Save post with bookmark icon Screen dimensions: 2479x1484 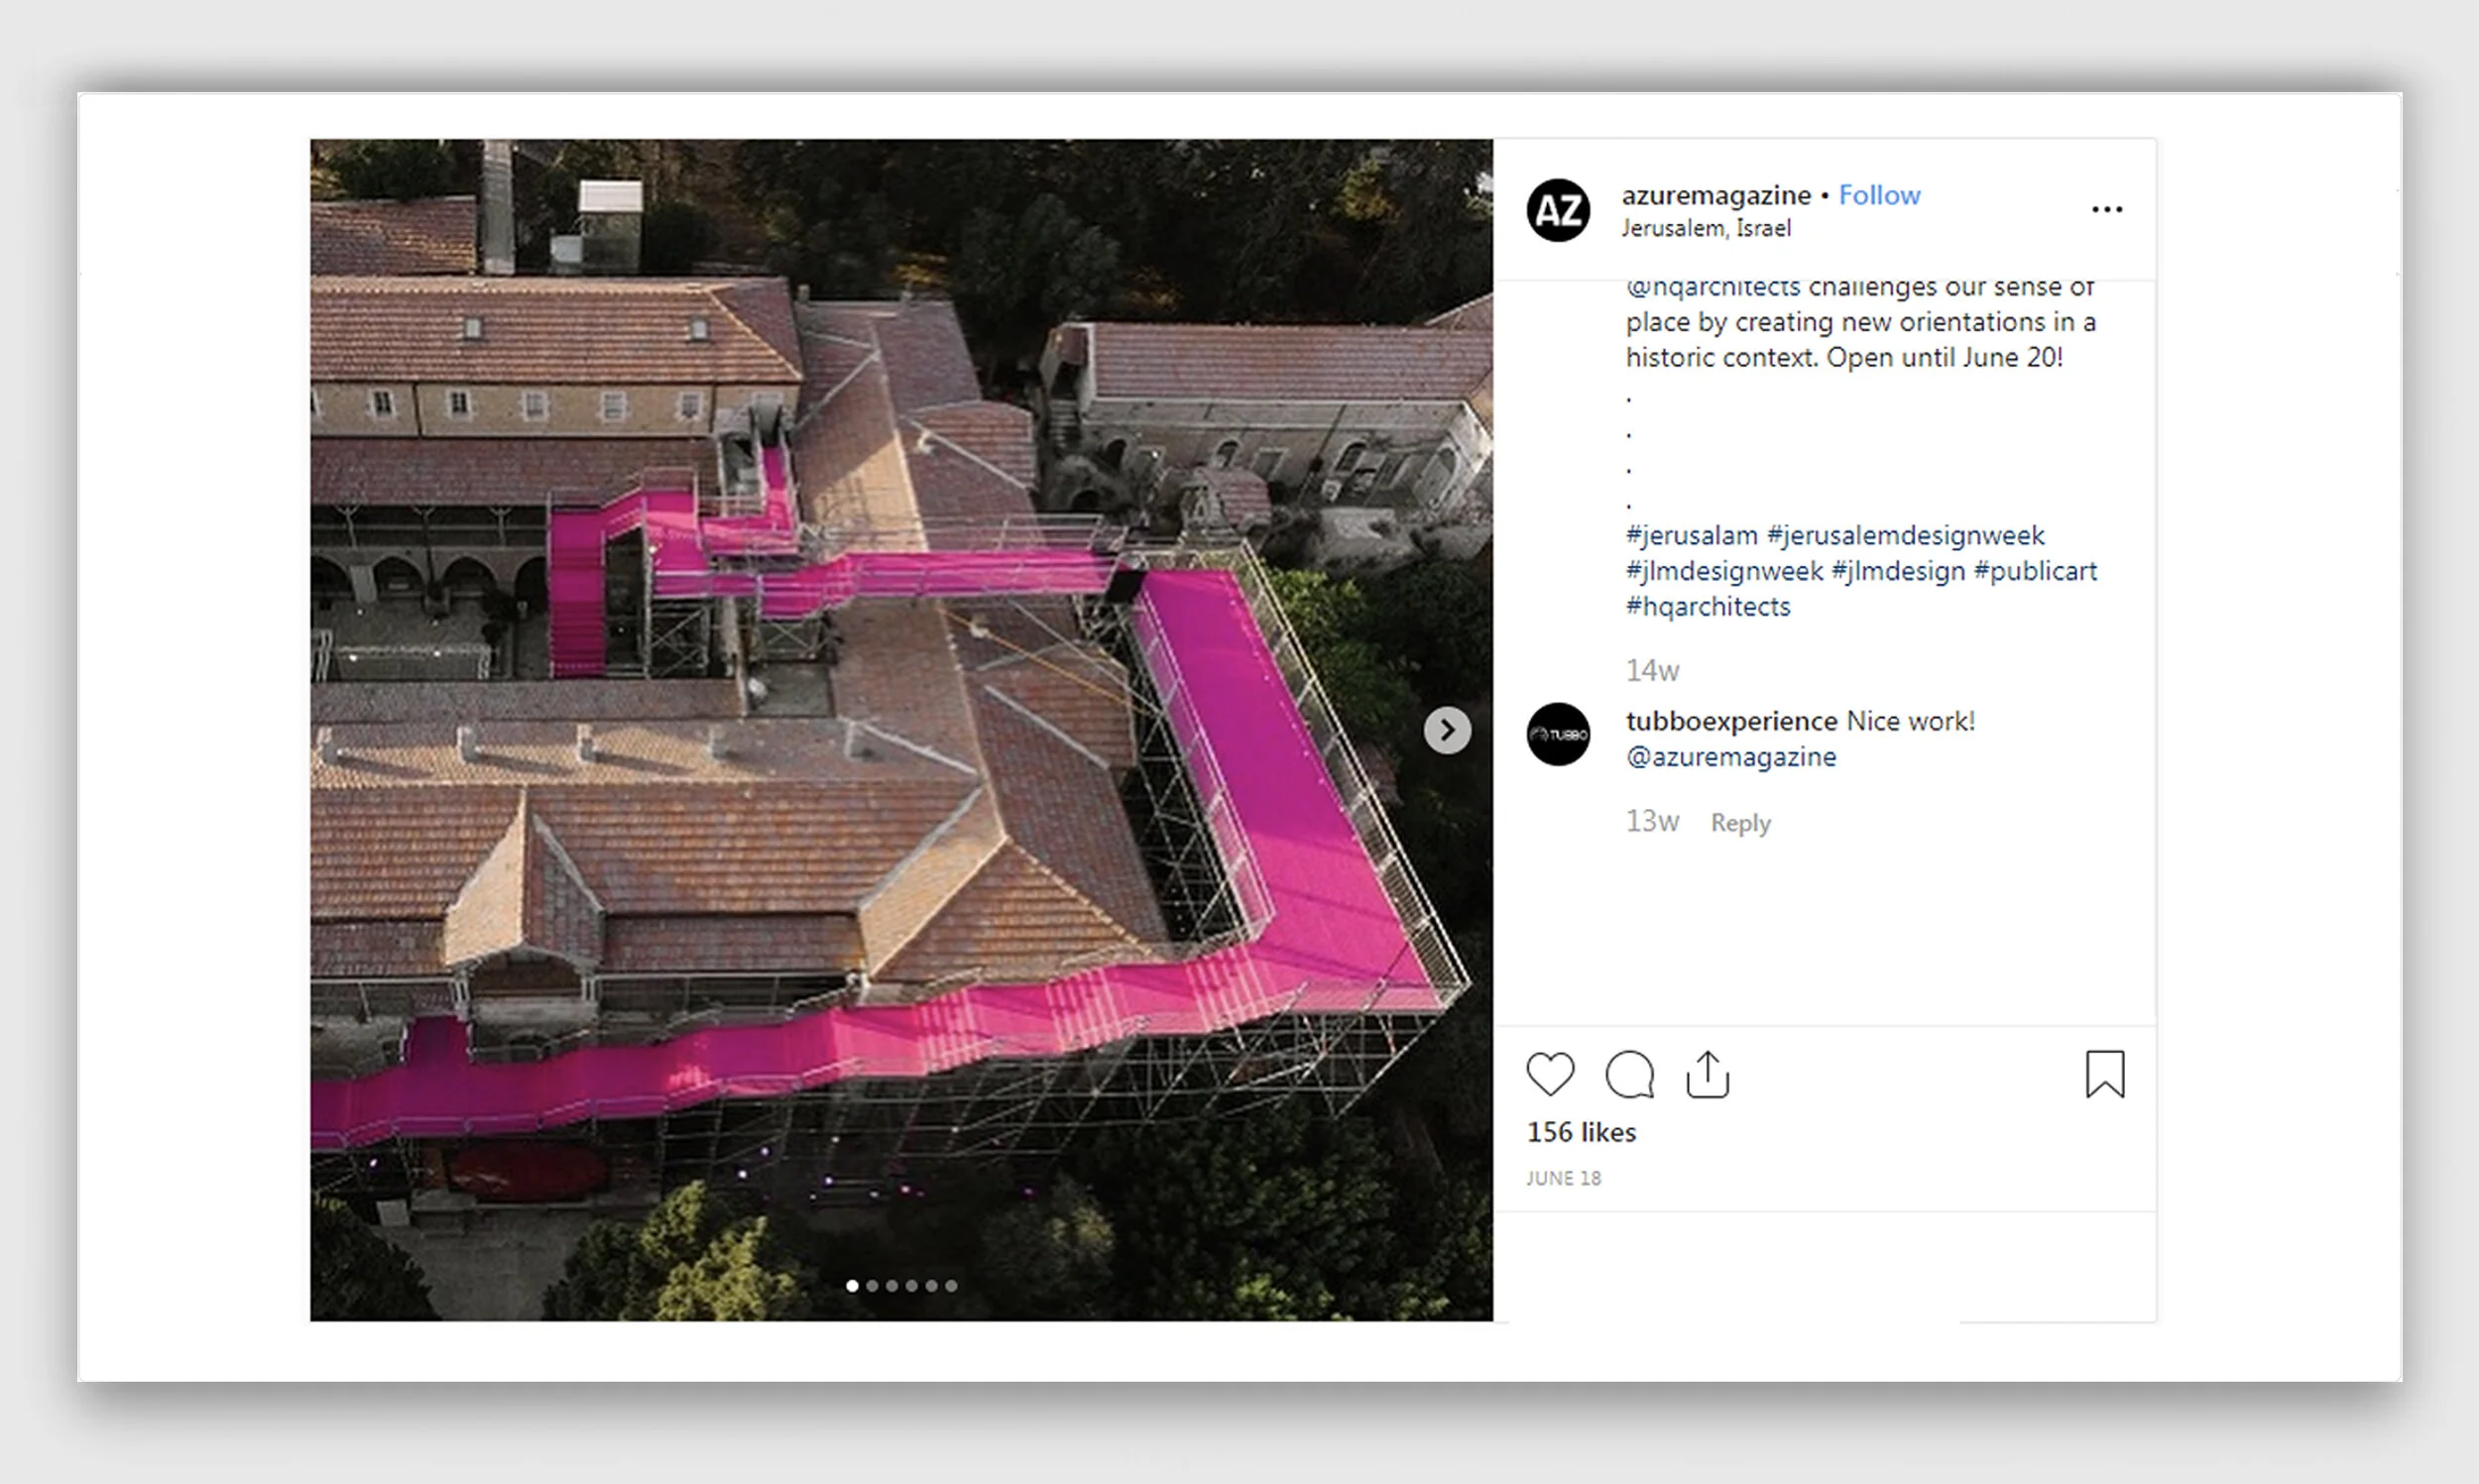pyautogui.click(x=2104, y=1074)
